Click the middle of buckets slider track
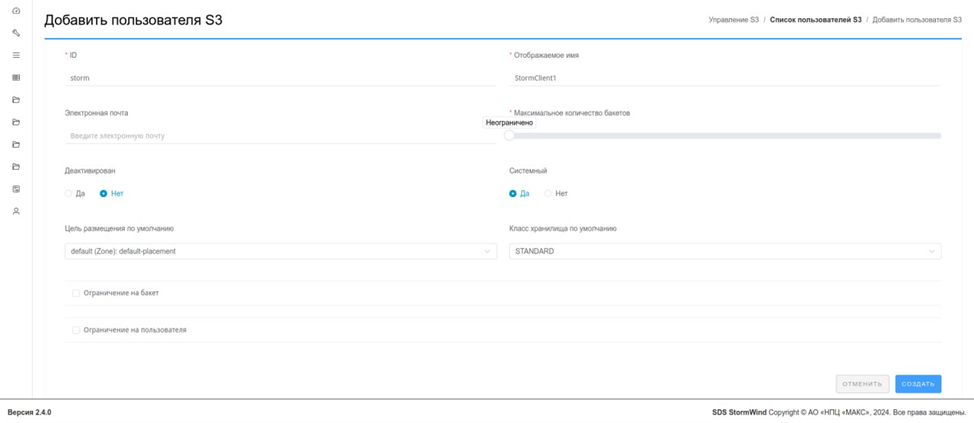 [x=725, y=135]
